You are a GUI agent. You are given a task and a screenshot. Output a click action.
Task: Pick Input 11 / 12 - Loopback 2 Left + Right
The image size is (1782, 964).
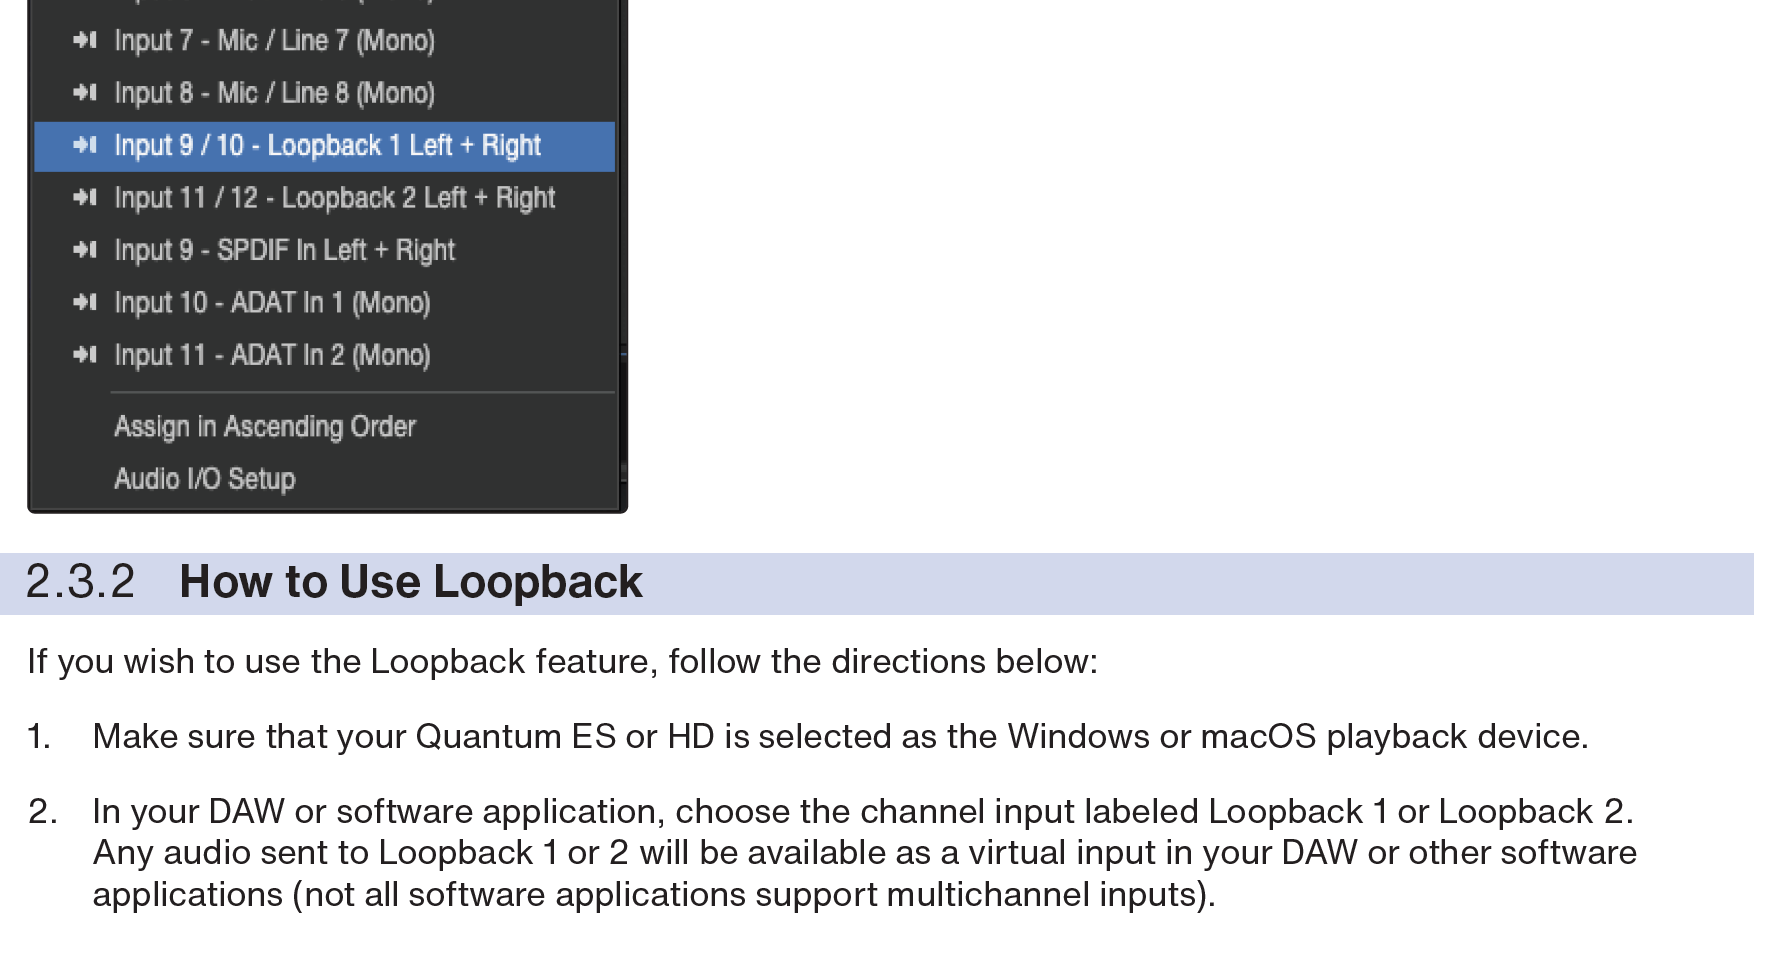334,198
